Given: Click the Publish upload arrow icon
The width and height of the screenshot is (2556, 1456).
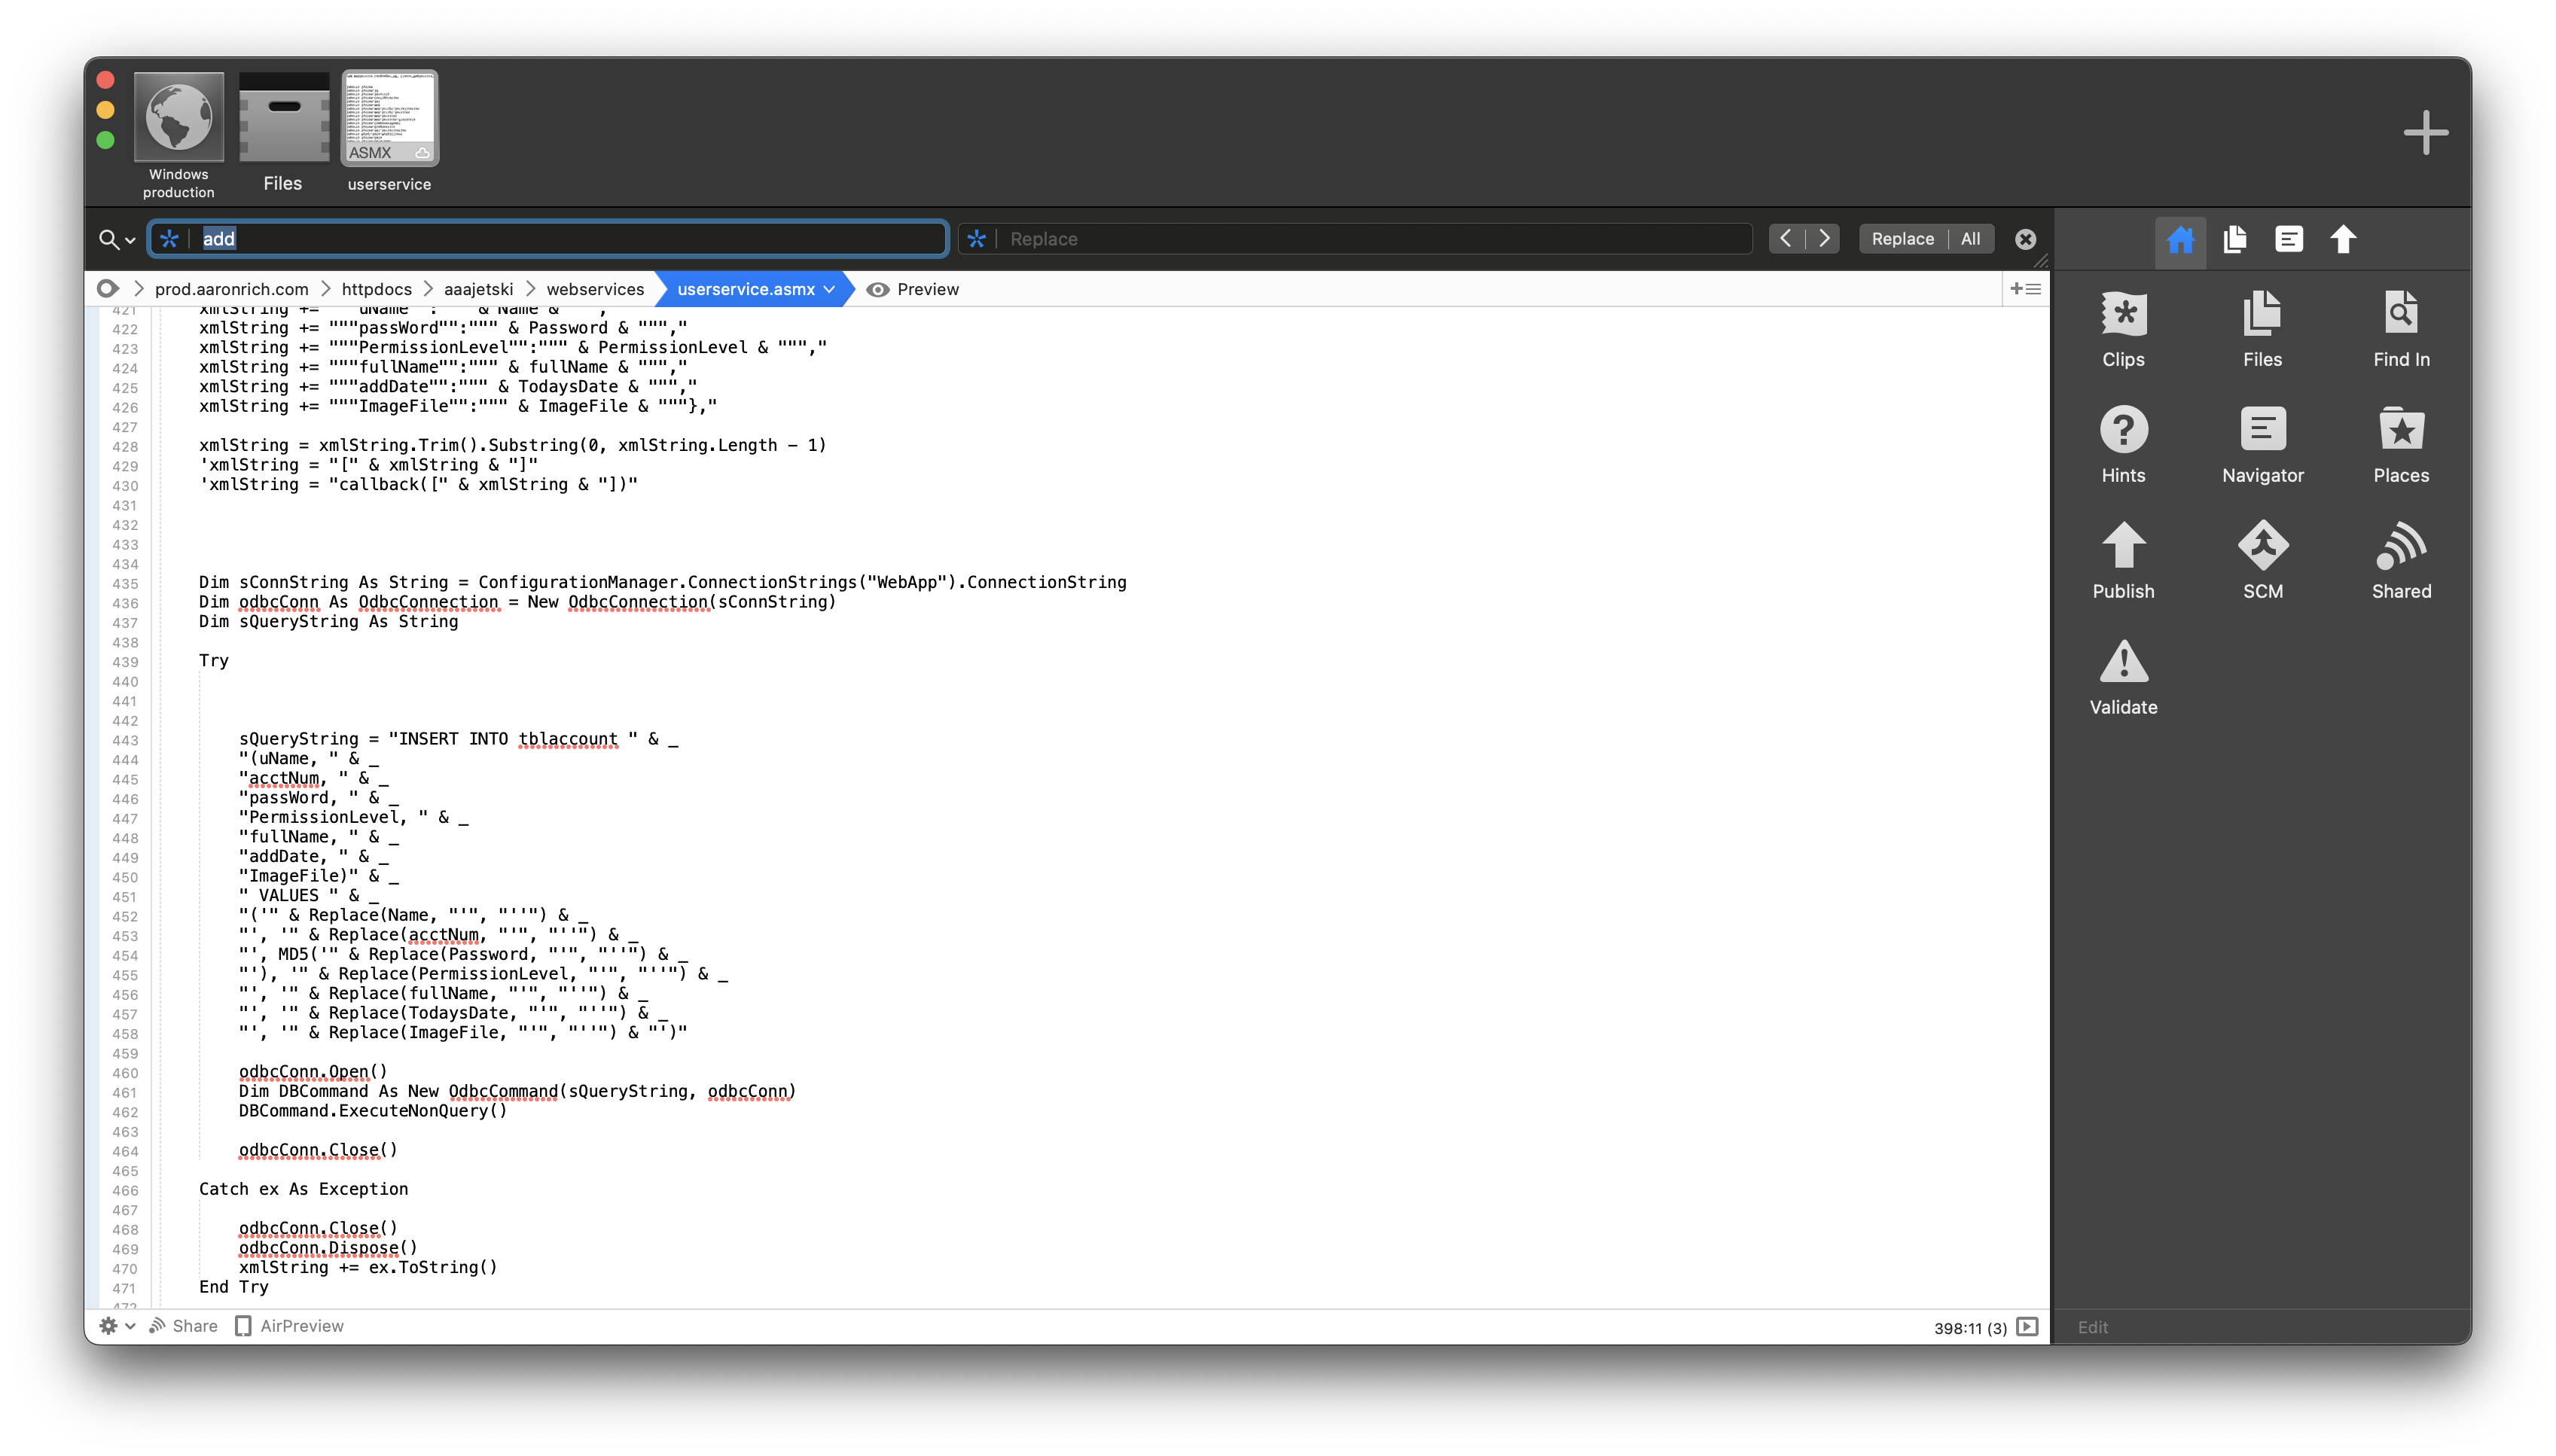Looking at the screenshot, I should 2123,547.
